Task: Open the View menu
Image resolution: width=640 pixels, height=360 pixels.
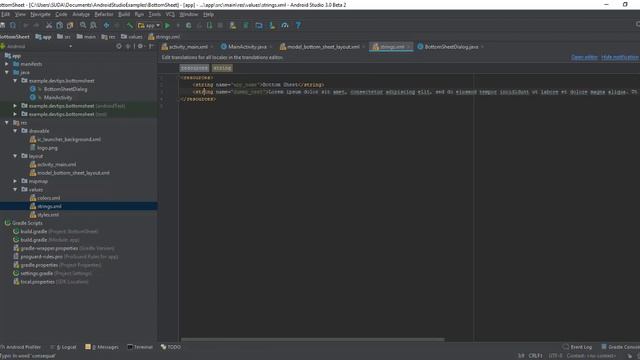Action: point(20,14)
